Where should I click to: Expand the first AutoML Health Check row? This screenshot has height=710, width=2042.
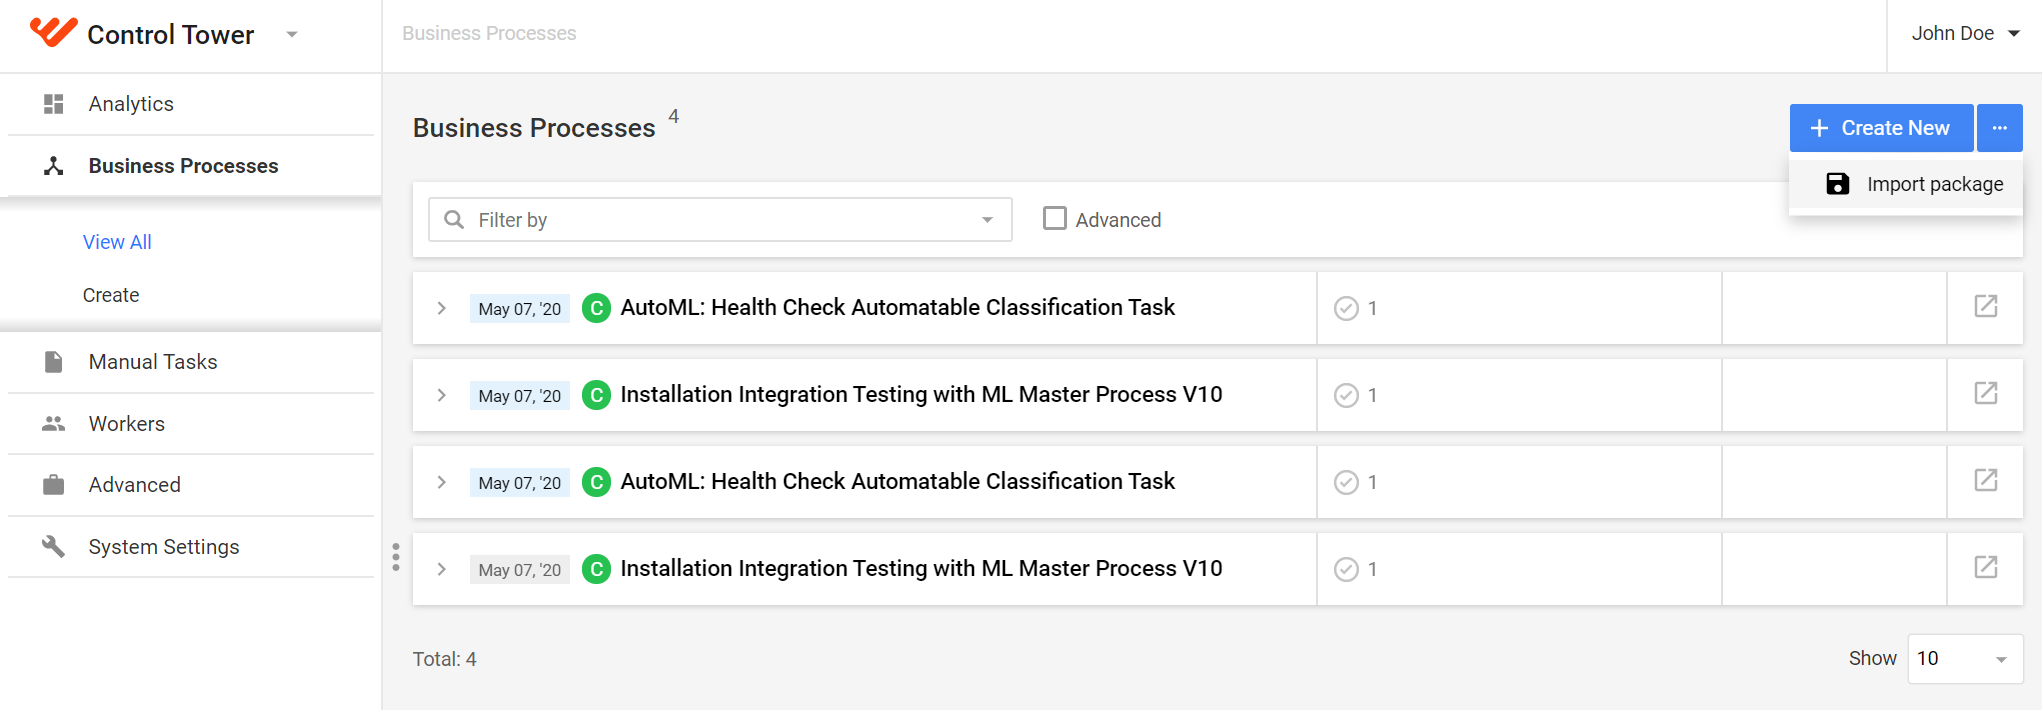[x=441, y=308]
